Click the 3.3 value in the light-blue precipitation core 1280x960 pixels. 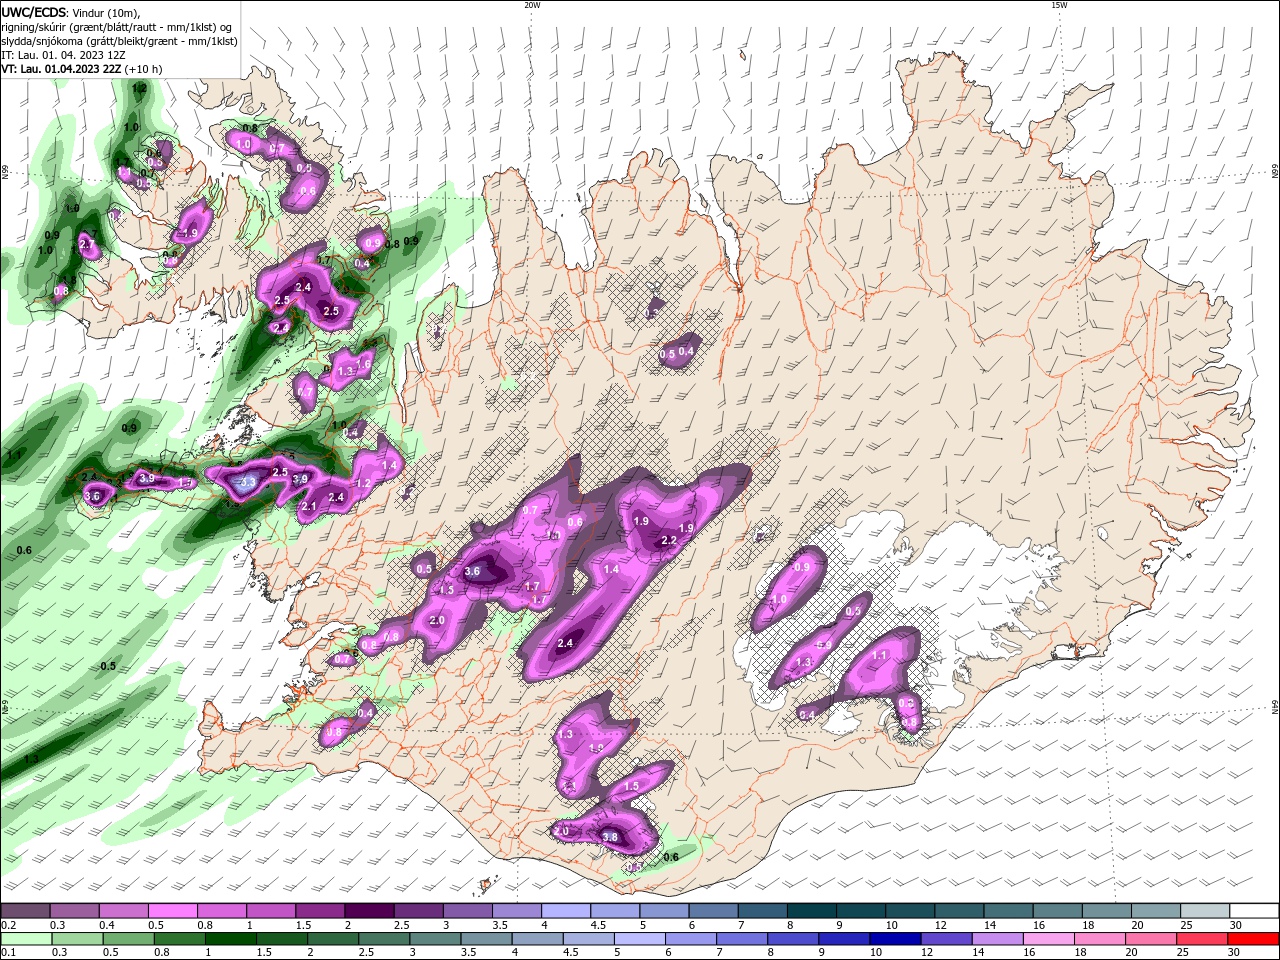249,483
